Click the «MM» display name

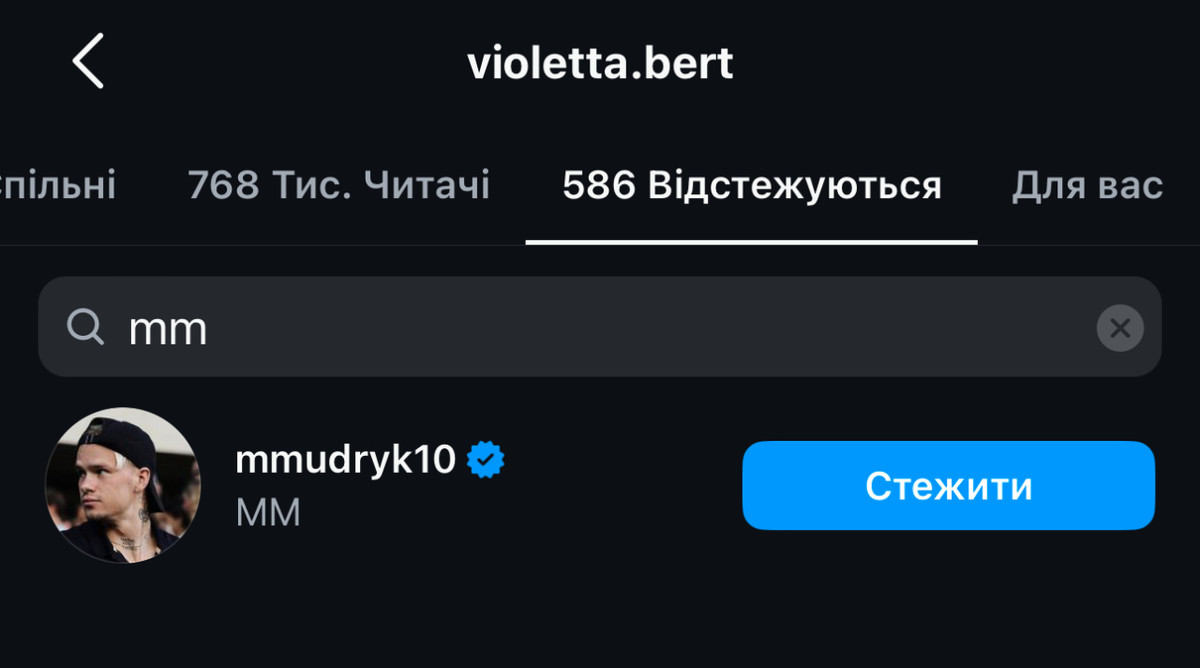click(x=268, y=513)
